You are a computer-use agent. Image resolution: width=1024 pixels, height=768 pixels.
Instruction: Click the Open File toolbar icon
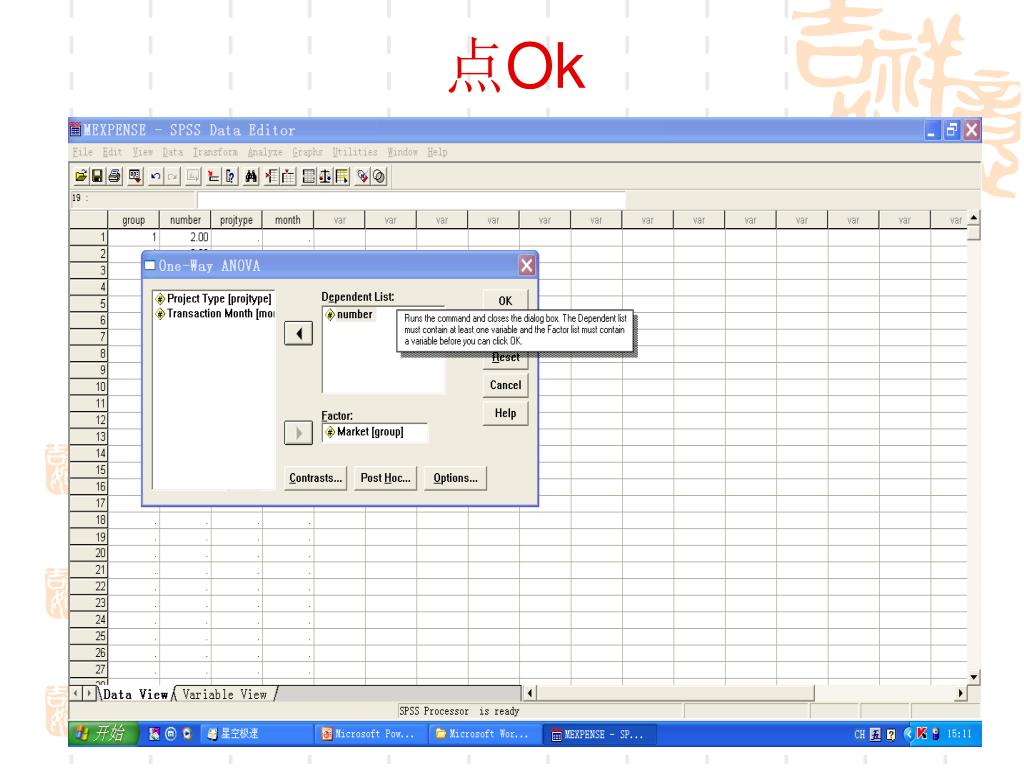pyautogui.click(x=81, y=176)
